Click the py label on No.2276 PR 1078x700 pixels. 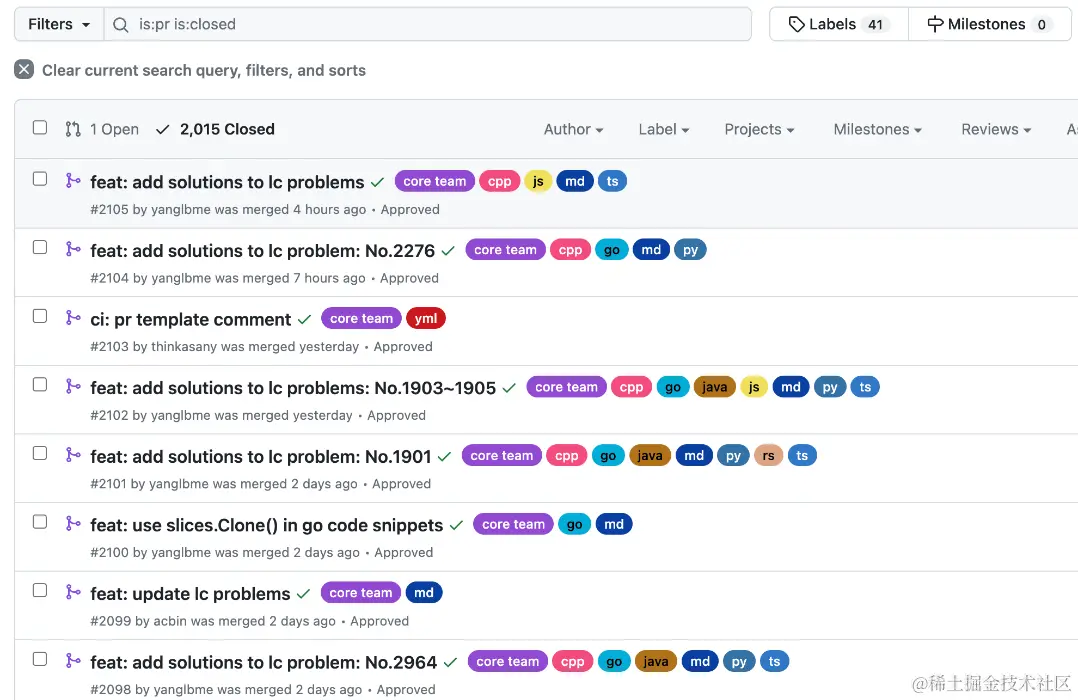(690, 250)
